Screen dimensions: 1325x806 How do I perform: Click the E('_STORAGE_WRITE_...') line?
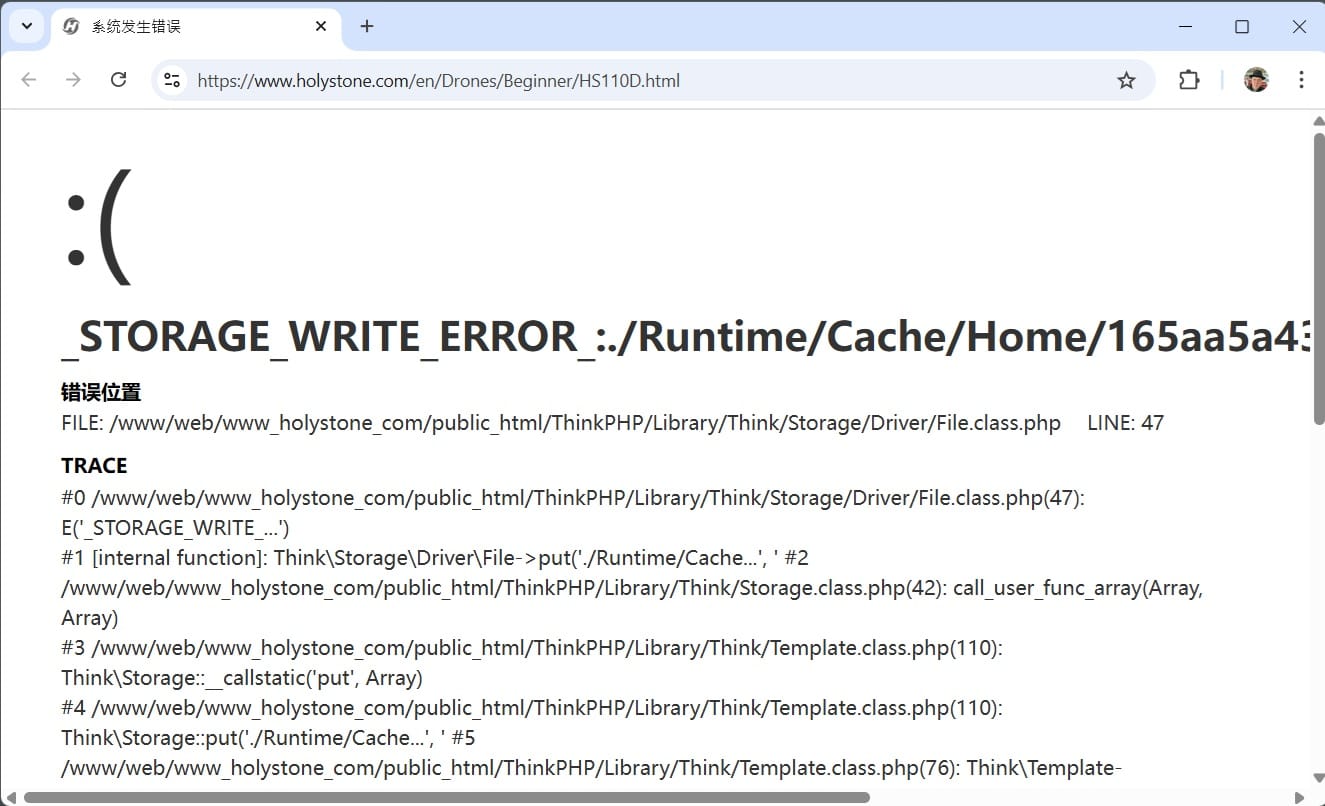click(x=175, y=528)
